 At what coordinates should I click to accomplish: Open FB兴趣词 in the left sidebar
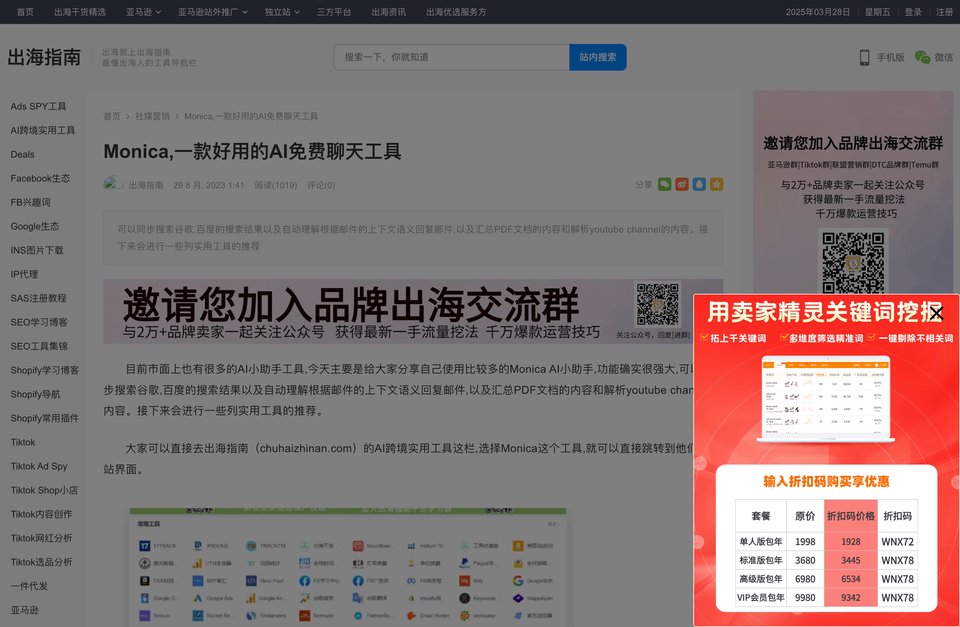(x=31, y=202)
